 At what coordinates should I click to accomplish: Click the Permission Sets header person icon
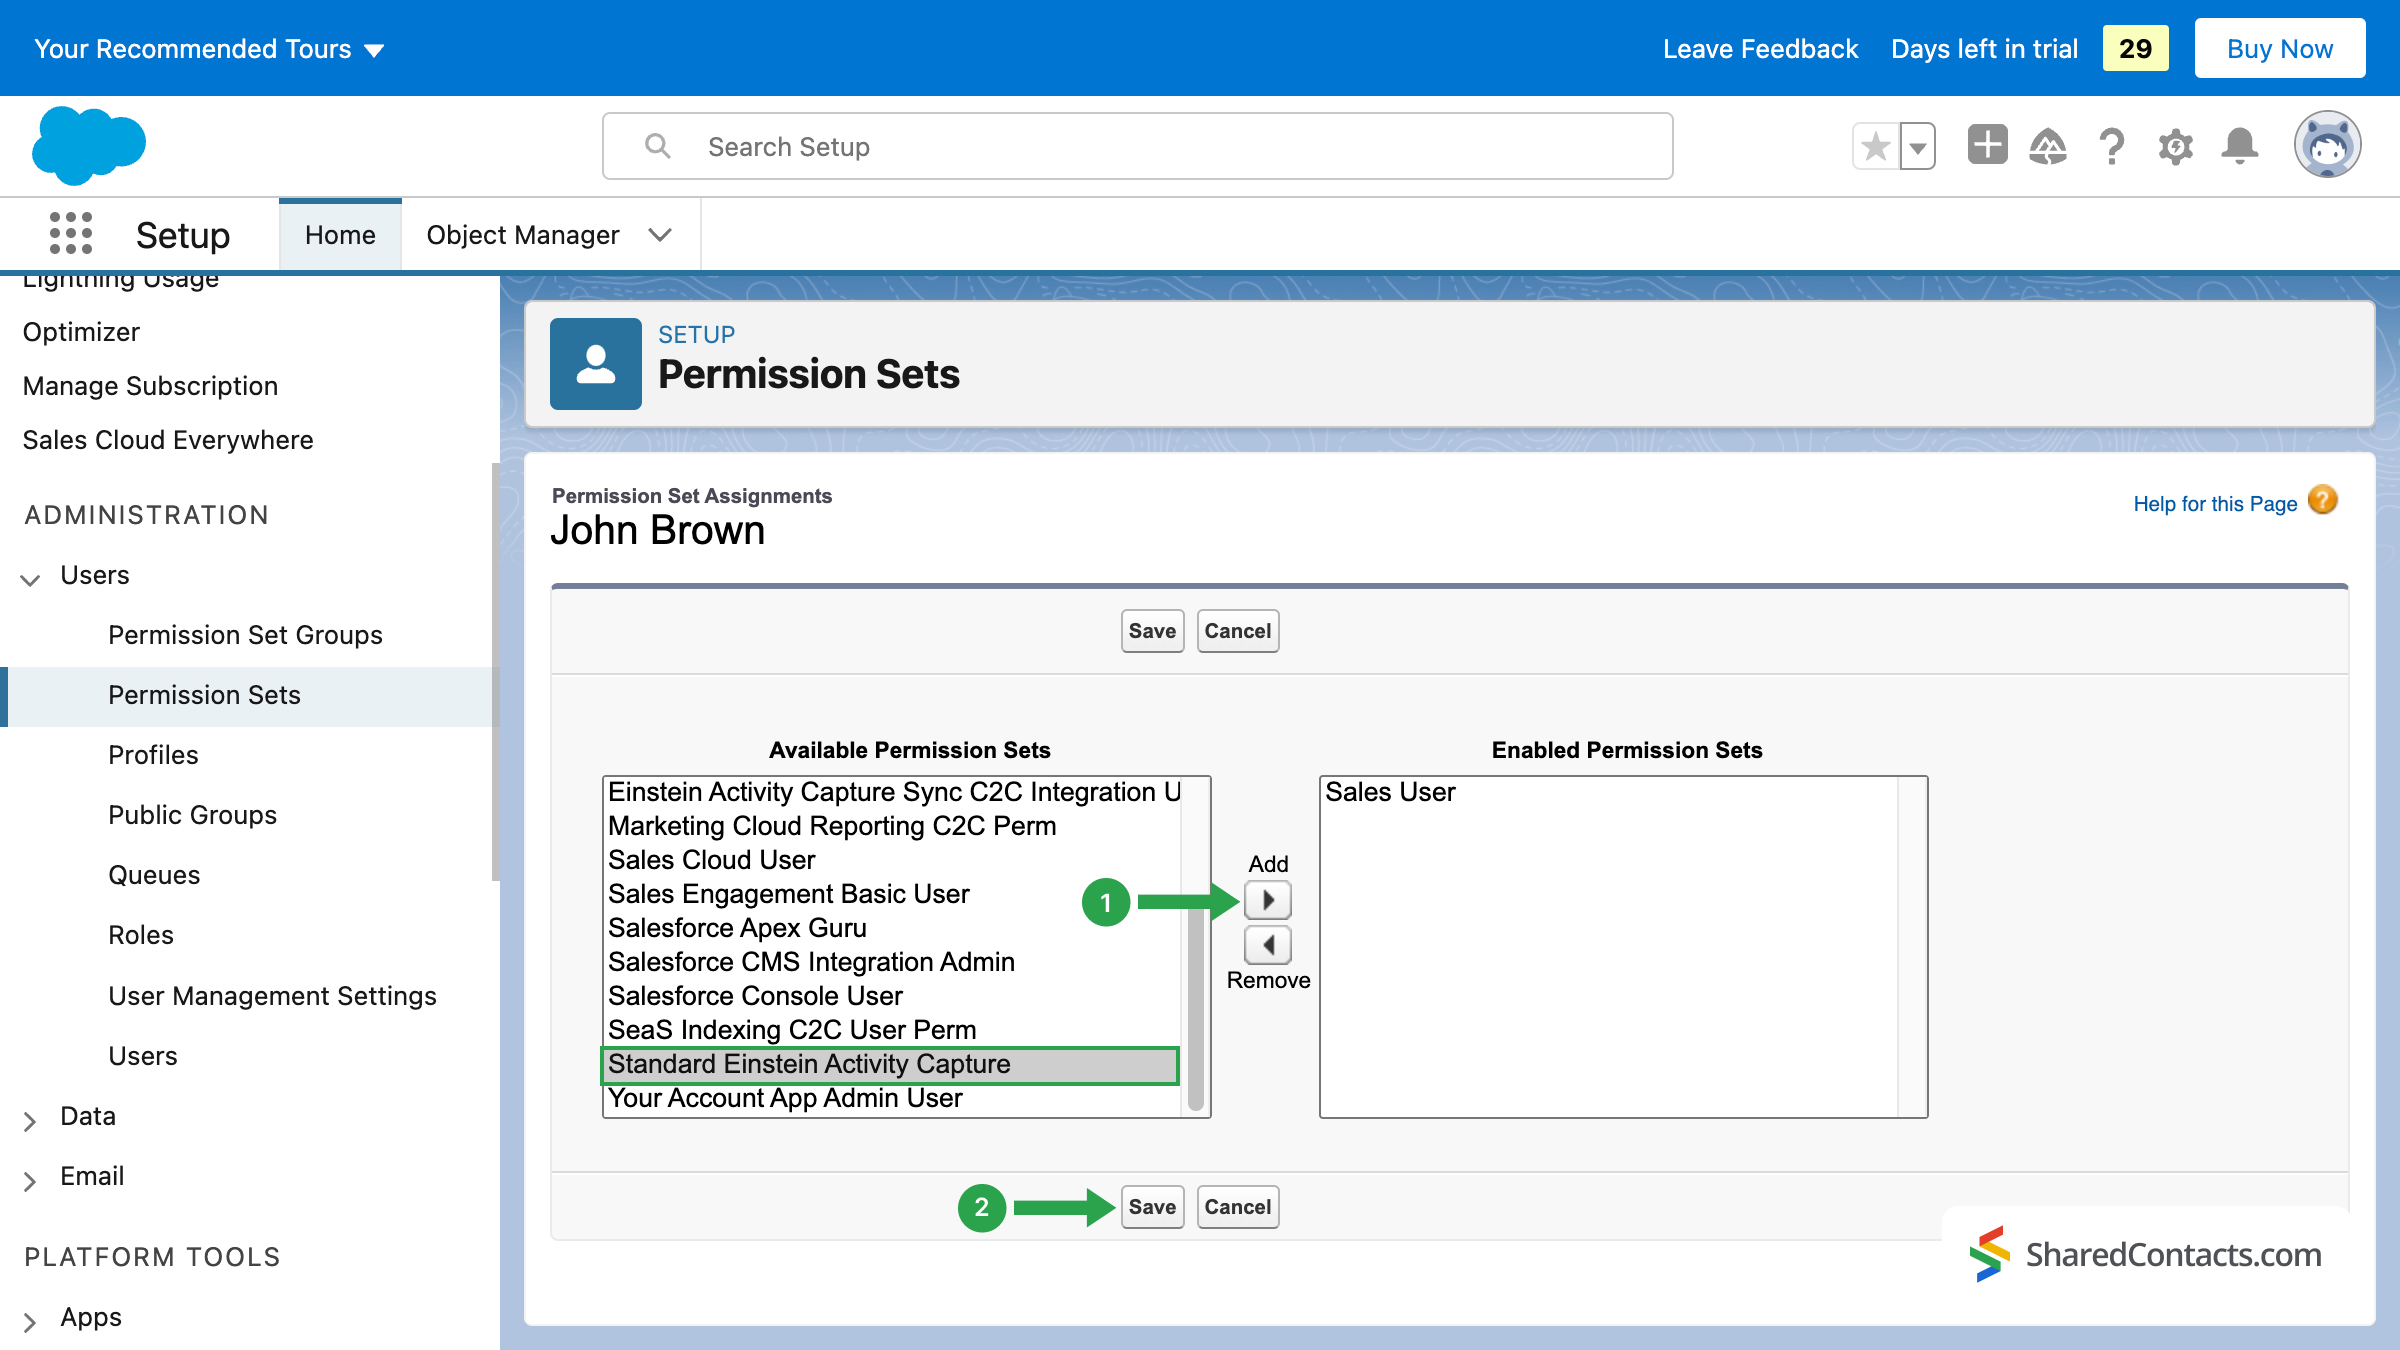click(596, 364)
